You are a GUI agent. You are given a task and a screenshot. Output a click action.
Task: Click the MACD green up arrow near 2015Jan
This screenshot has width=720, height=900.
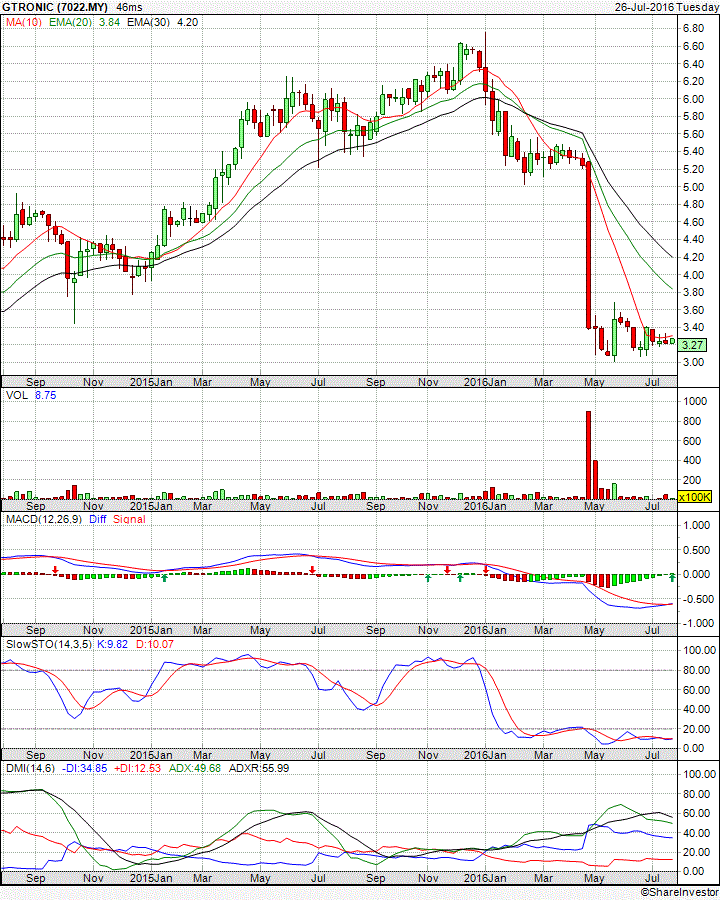pyautogui.click(x=165, y=577)
